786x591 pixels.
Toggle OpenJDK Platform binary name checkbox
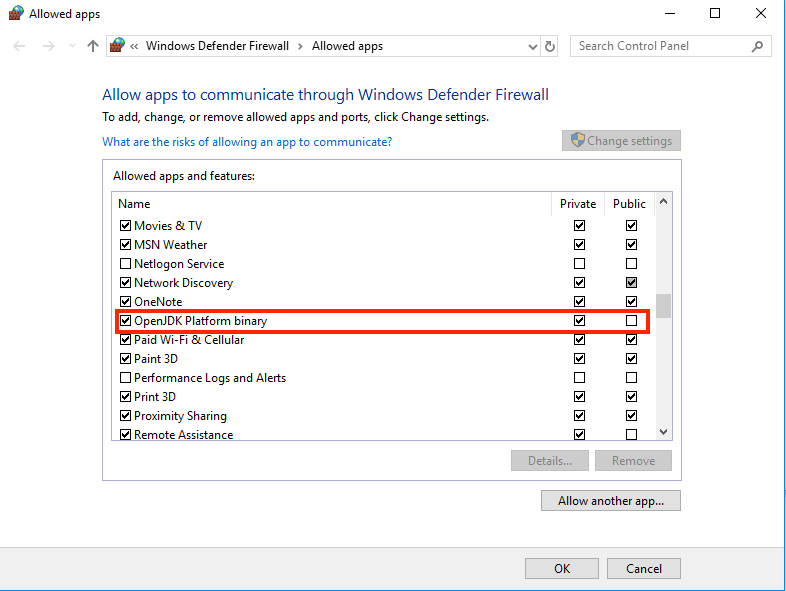tap(125, 320)
